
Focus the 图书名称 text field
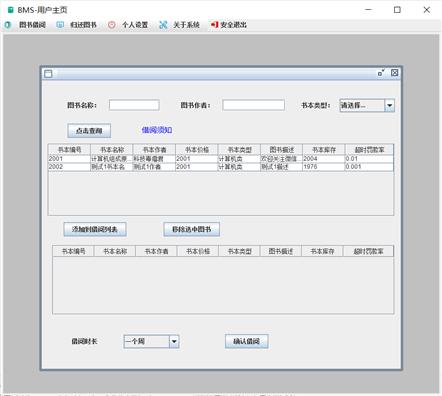(134, 105)
